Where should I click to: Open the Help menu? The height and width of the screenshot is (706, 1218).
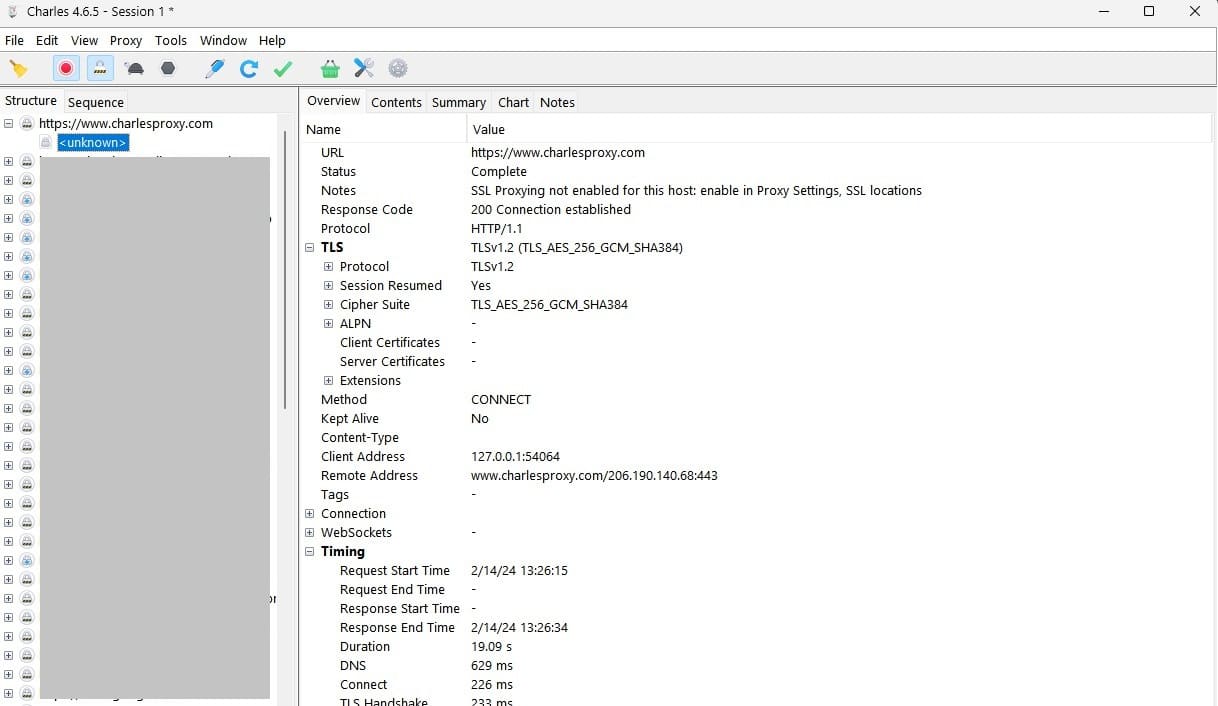tap(272, 41)
